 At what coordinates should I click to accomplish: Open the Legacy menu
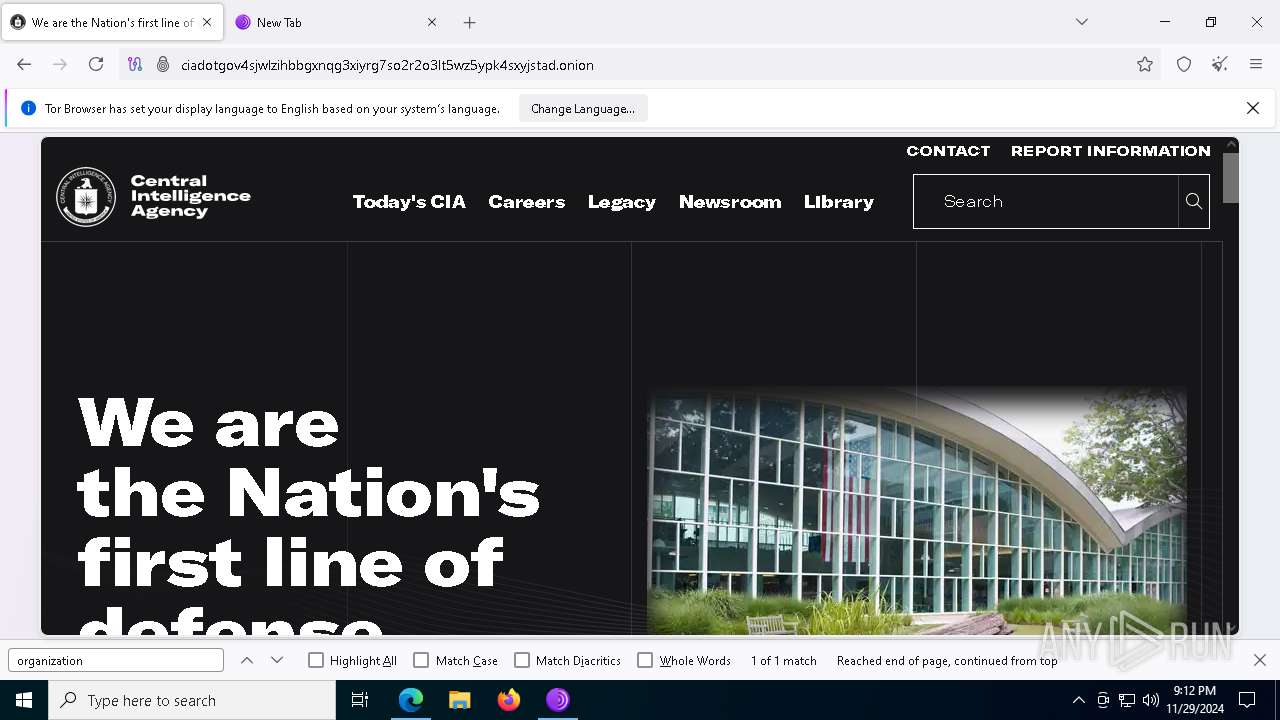[x=622, y=201]
